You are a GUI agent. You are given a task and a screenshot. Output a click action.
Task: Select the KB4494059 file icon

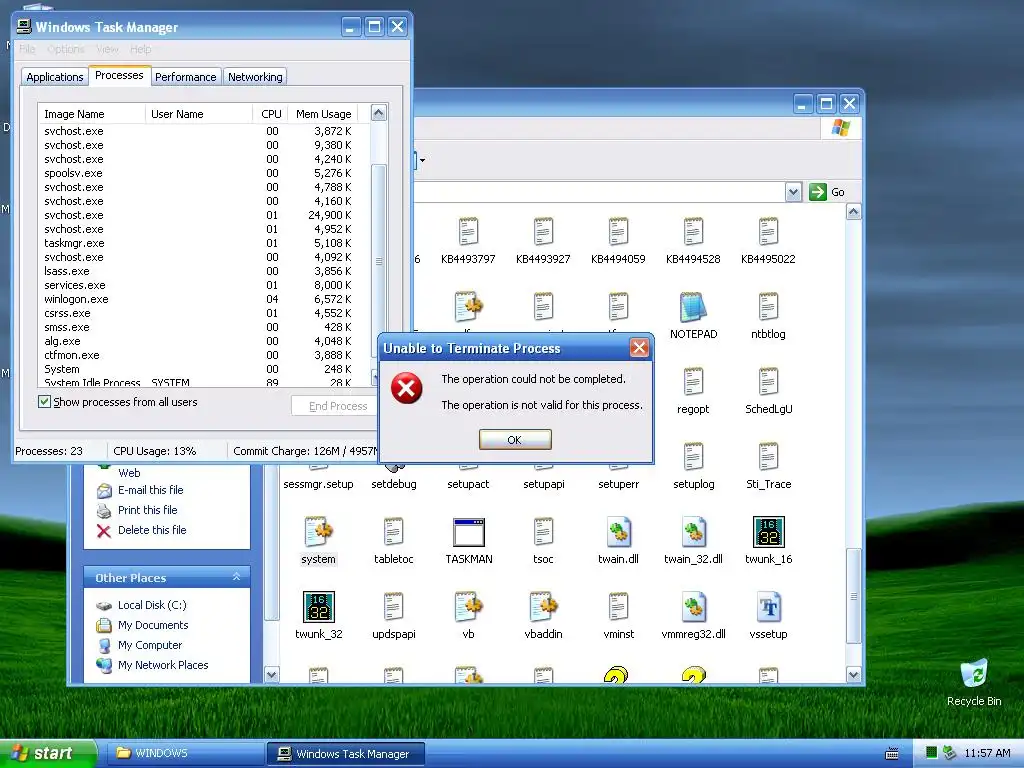[x=618, y=232]
